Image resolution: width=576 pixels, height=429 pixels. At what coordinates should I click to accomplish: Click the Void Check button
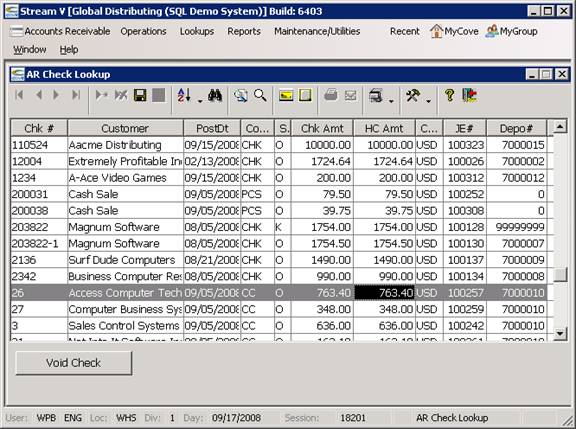[x=73, y=363]
